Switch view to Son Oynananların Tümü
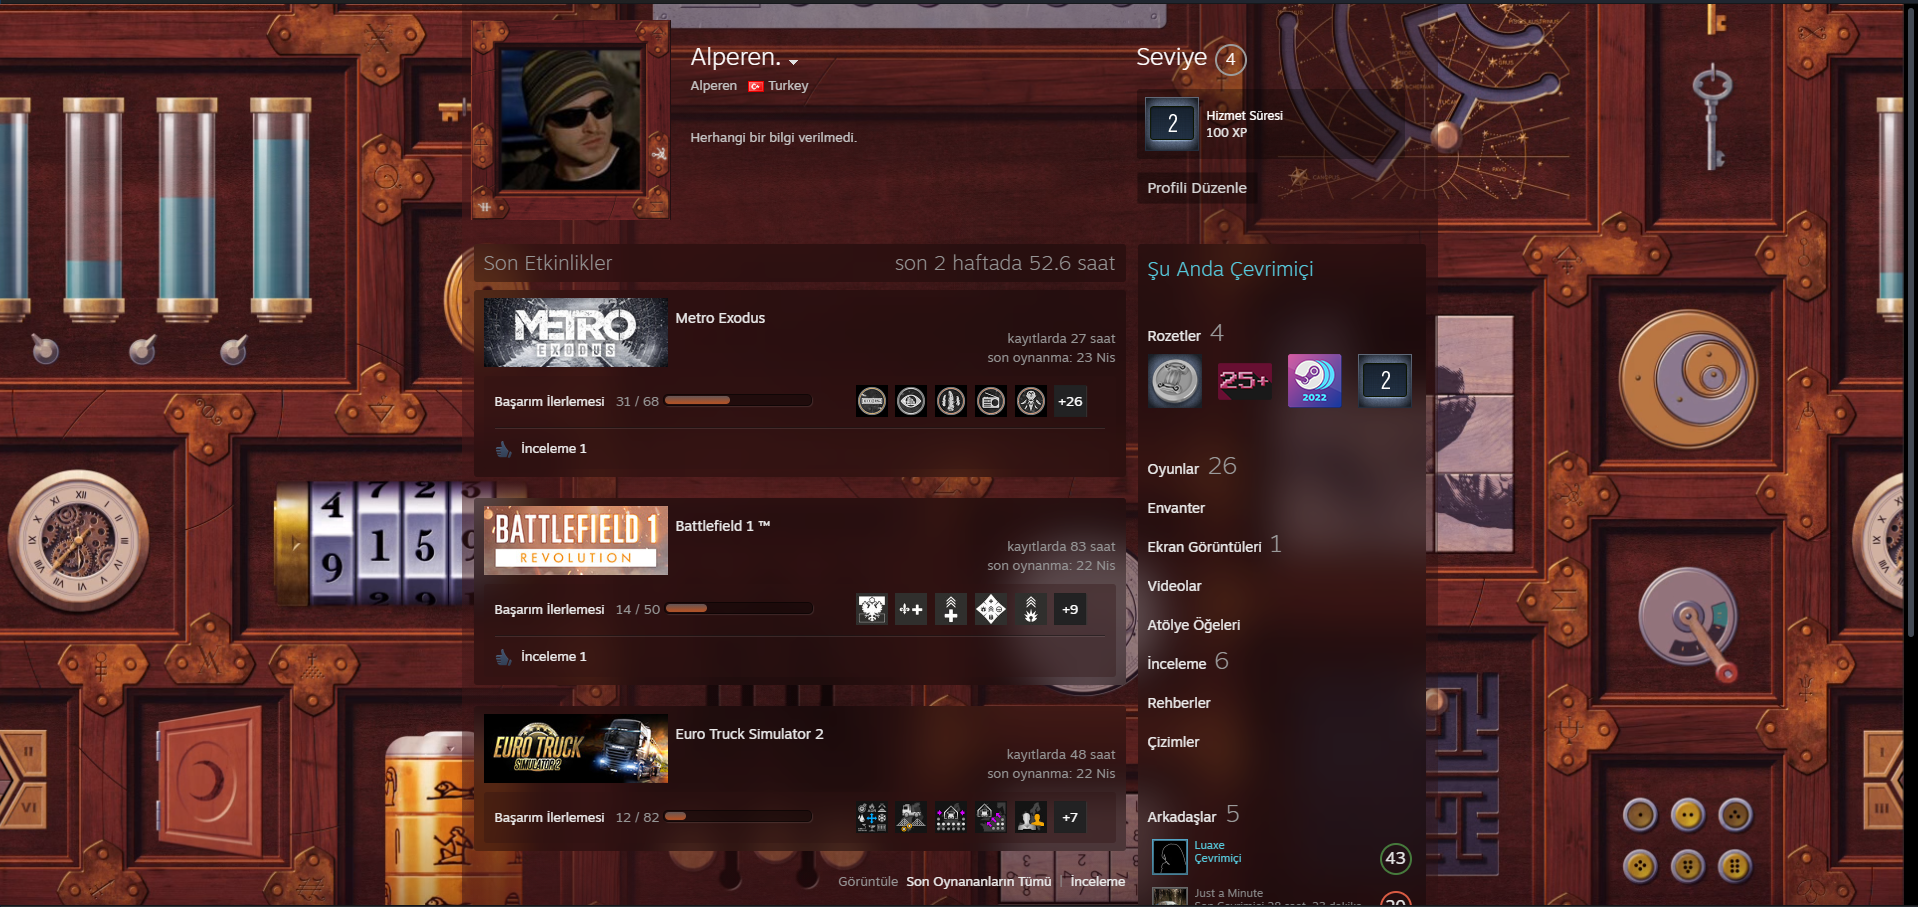Image resolution: width=1918 pixels, height=907 pixels. pyautogui.click(x=978, y=882)
